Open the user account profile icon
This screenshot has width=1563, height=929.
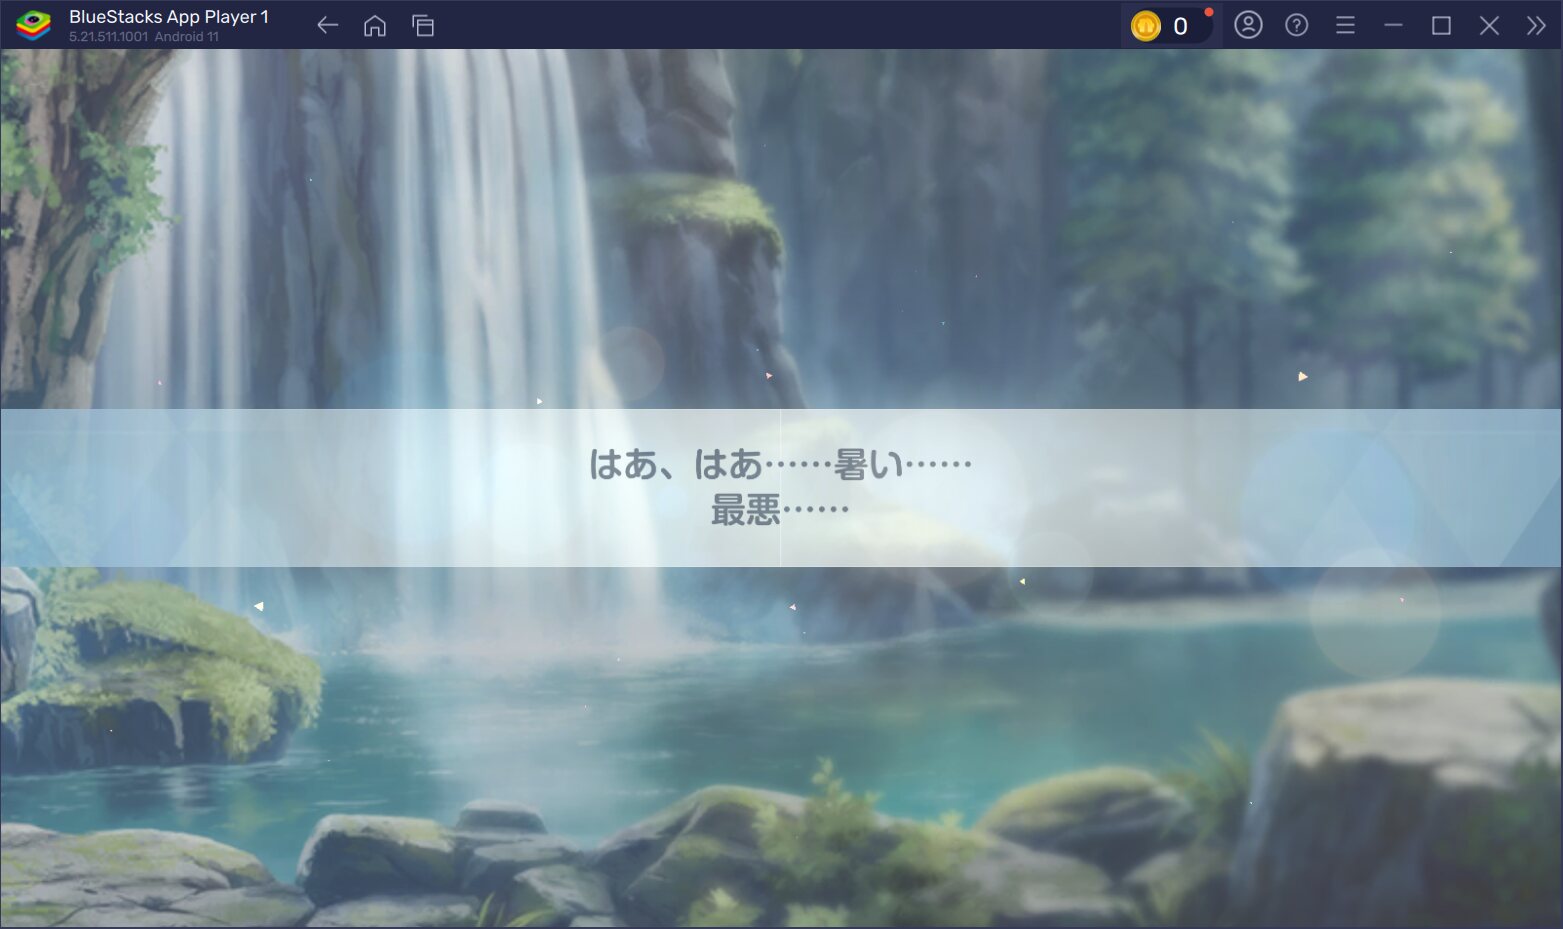(x=1248, y=25)
